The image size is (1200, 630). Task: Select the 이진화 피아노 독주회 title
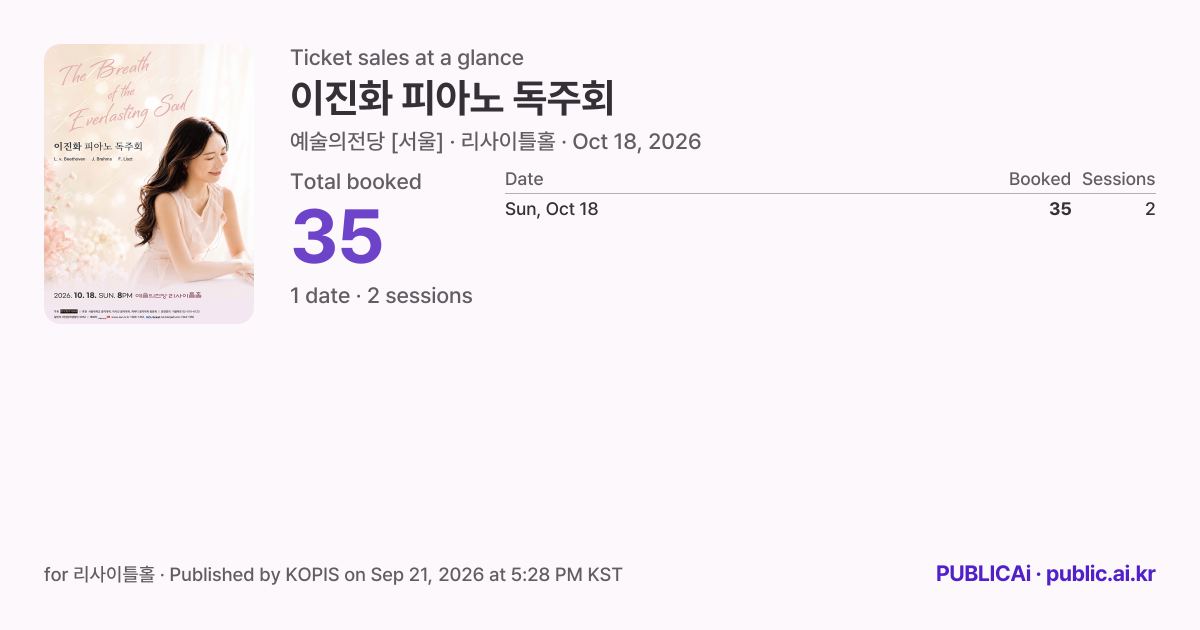(x=452, y=98)
